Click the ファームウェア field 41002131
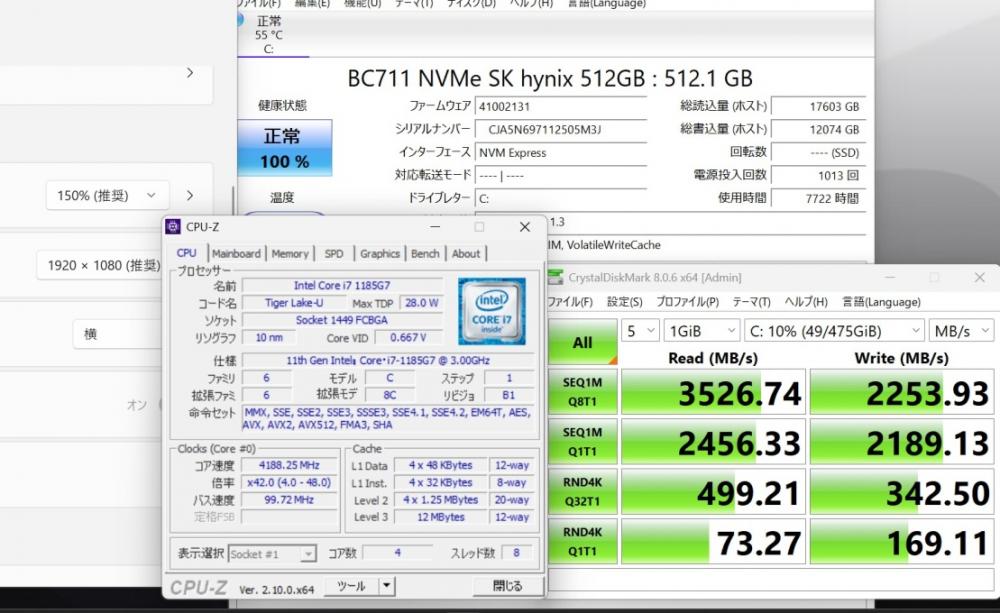1000x613 pixels. point(561,107)
